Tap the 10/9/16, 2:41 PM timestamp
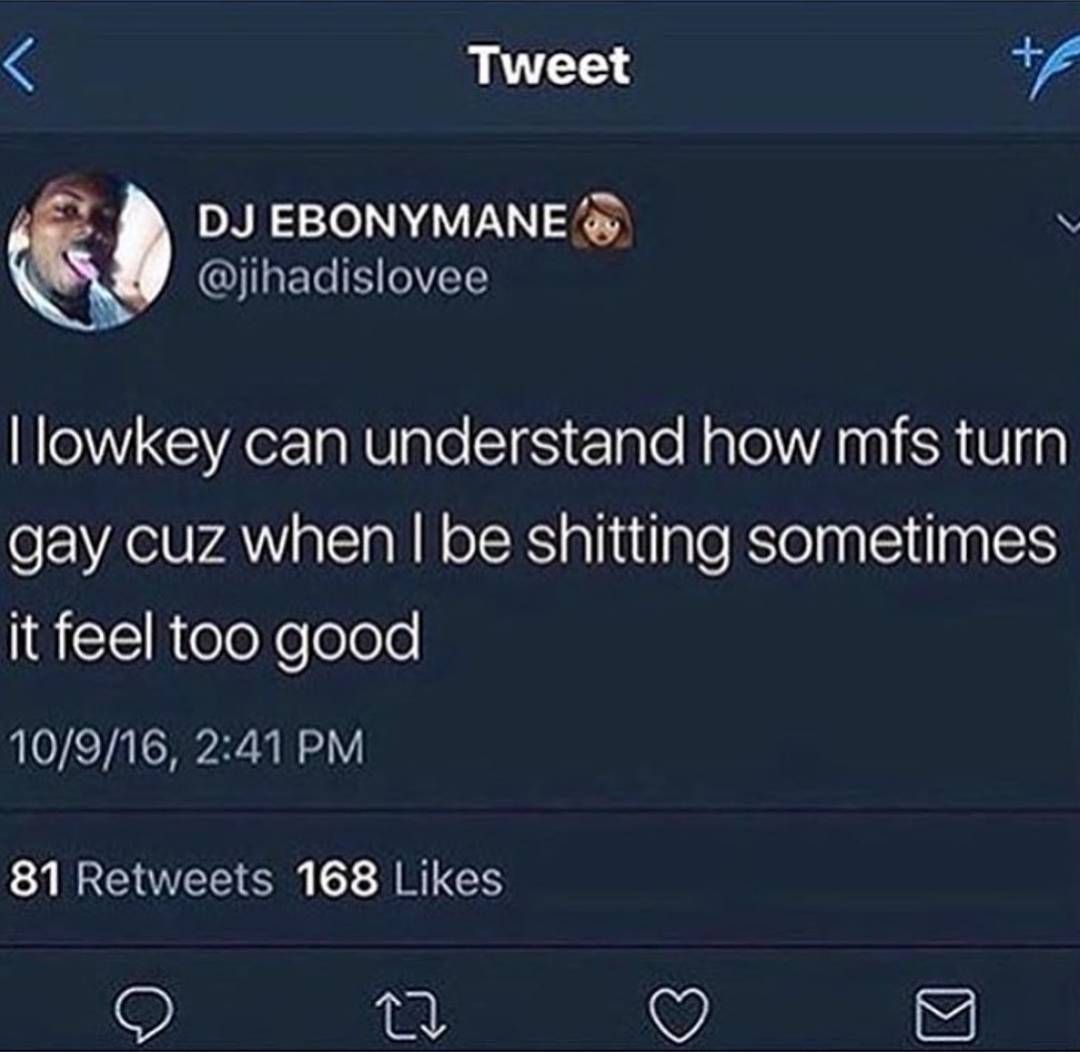The image size is (1080, 1052). [185, 747]
